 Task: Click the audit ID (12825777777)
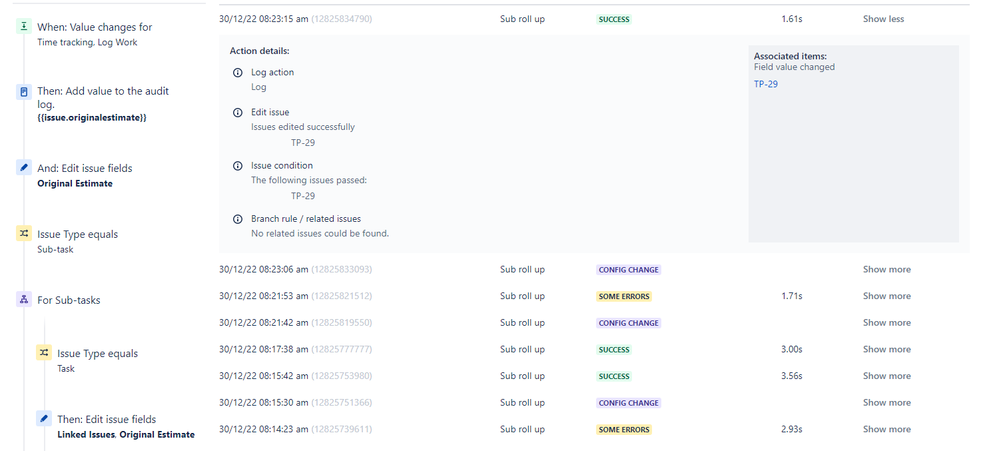tap(341, 350)
